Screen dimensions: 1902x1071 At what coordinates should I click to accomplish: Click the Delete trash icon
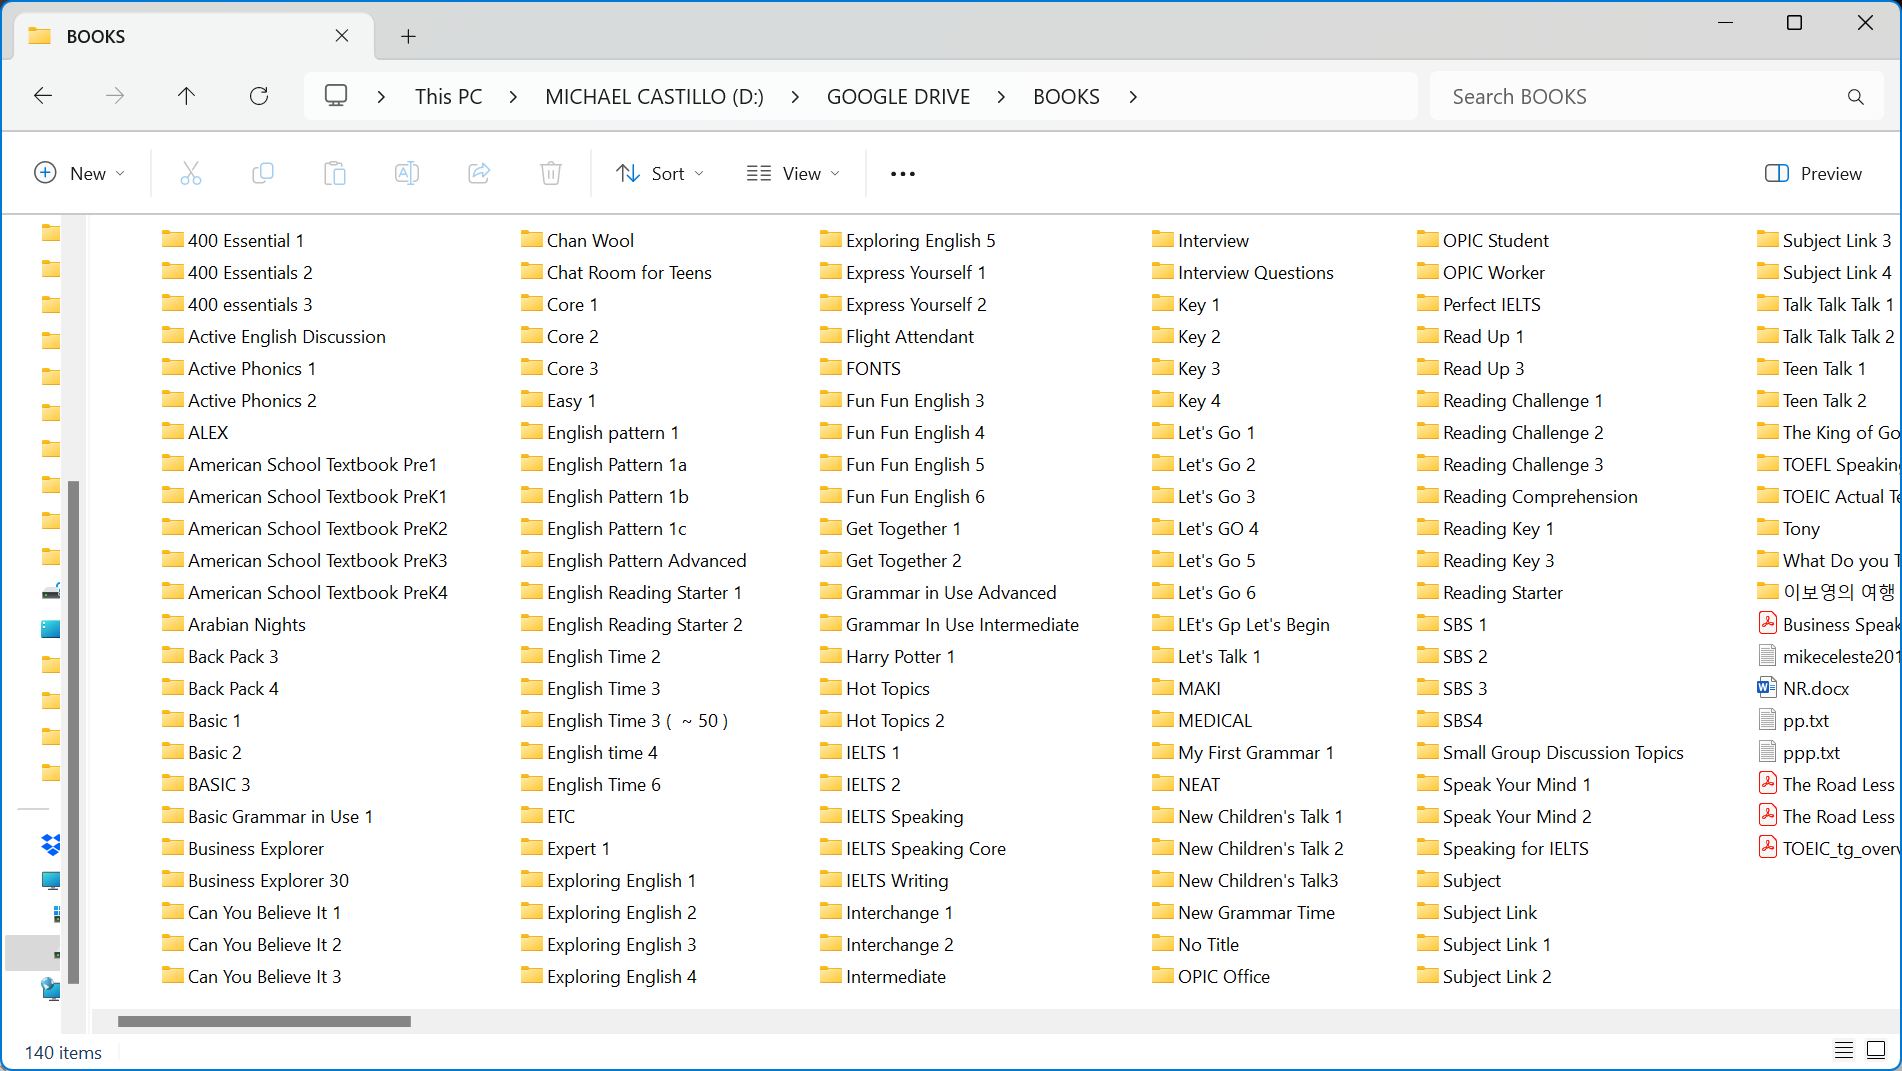pos(551,174)
